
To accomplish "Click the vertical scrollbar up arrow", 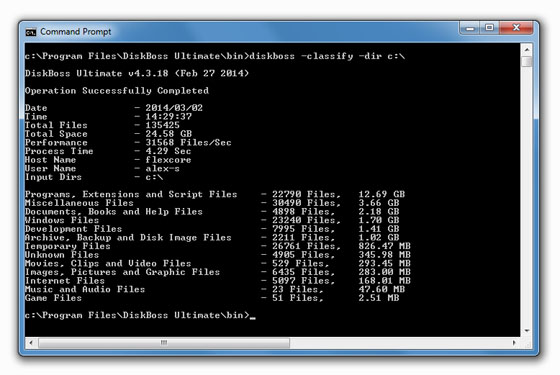I will [x=527, y=49].
